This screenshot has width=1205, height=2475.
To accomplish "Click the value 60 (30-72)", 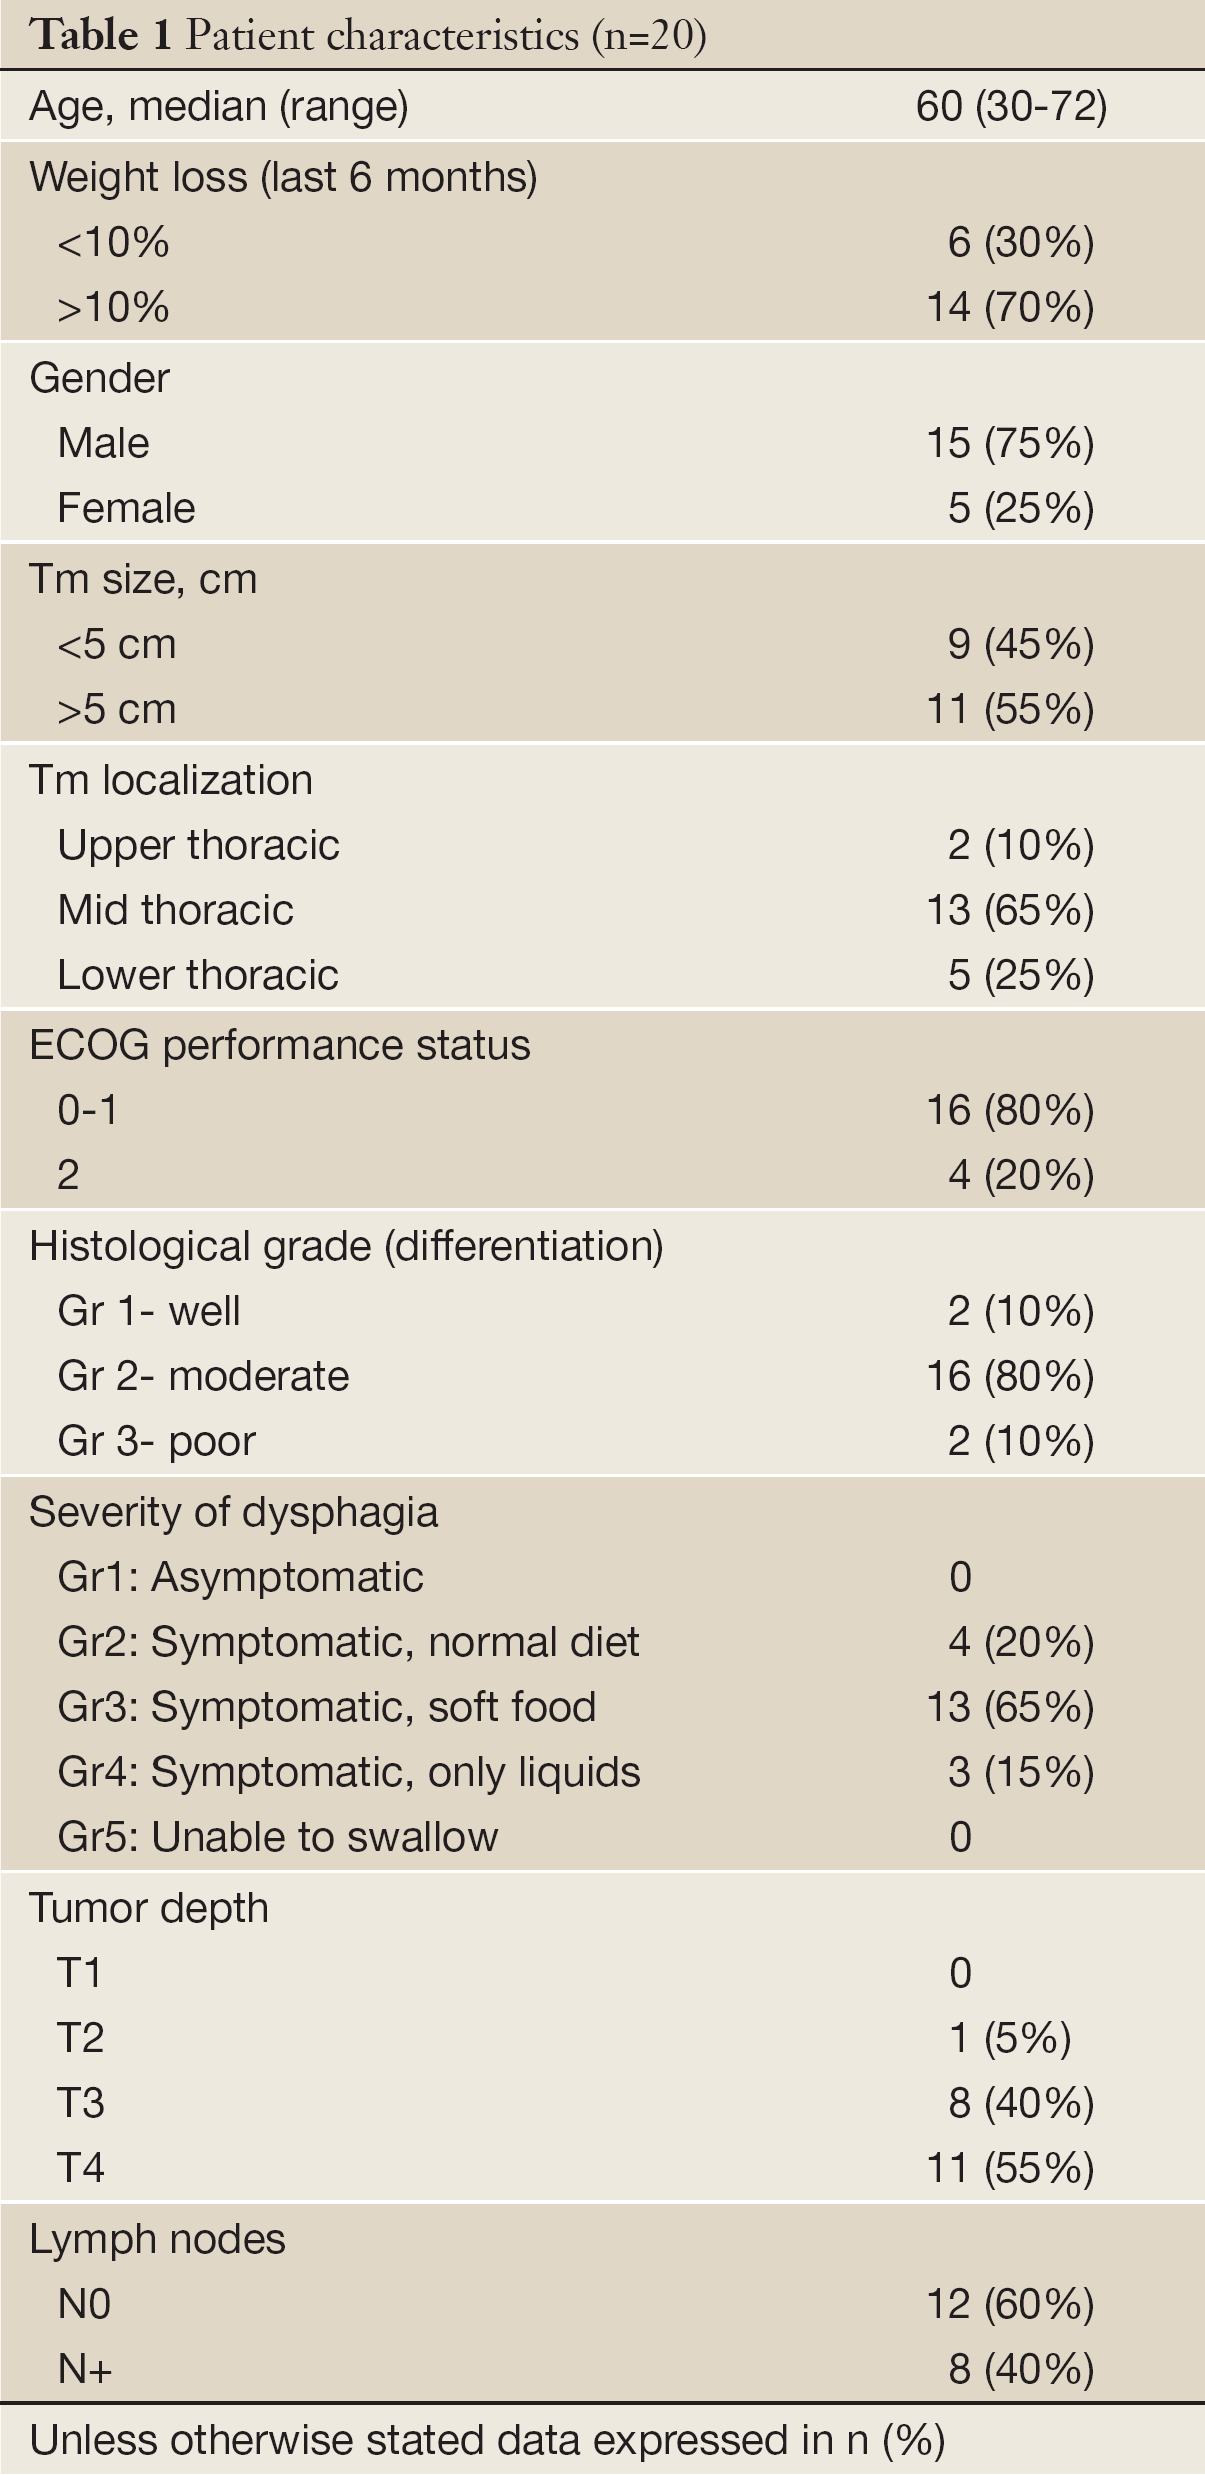I will pos(1011,106).
